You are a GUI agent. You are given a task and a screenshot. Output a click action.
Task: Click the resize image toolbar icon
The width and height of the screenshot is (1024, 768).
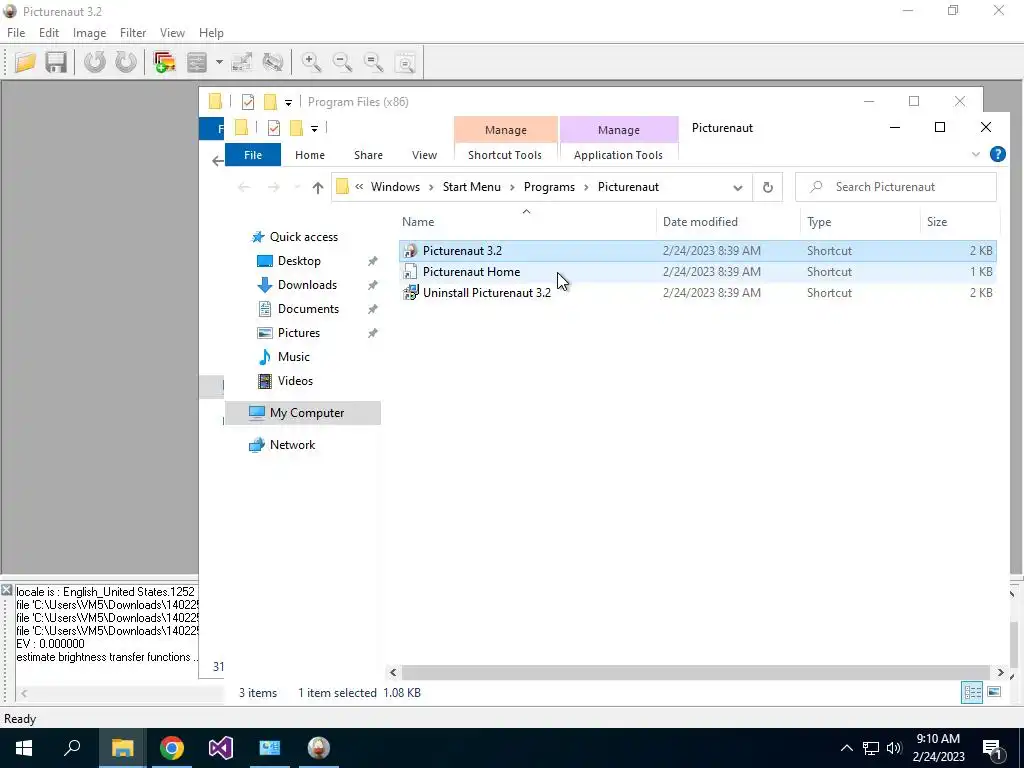click(242, 63)
